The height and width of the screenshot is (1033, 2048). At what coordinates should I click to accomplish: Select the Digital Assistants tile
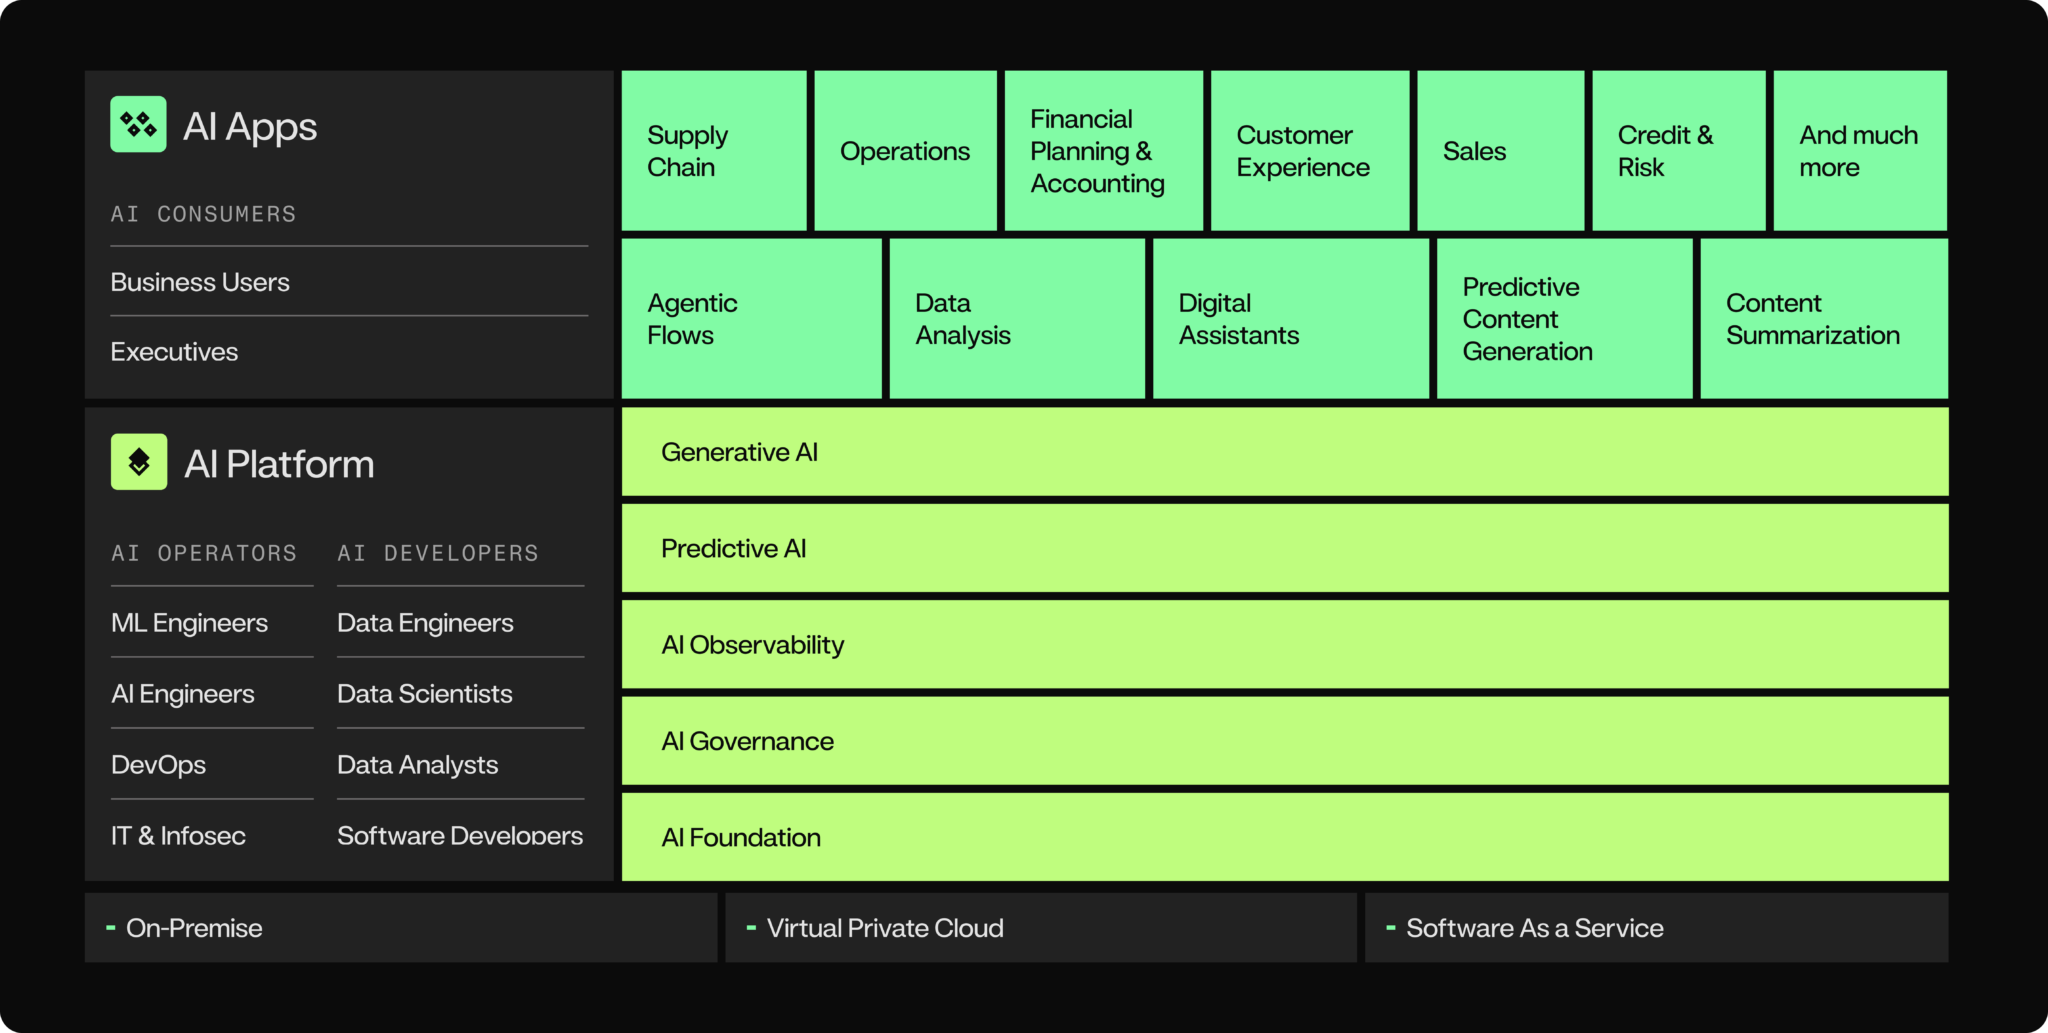(1291, 319)
